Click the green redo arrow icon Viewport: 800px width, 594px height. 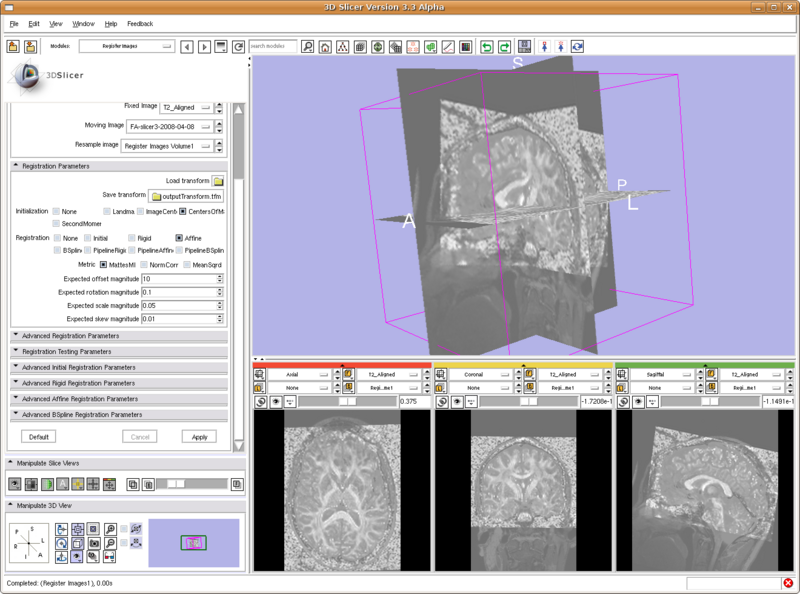pos(503,47)
